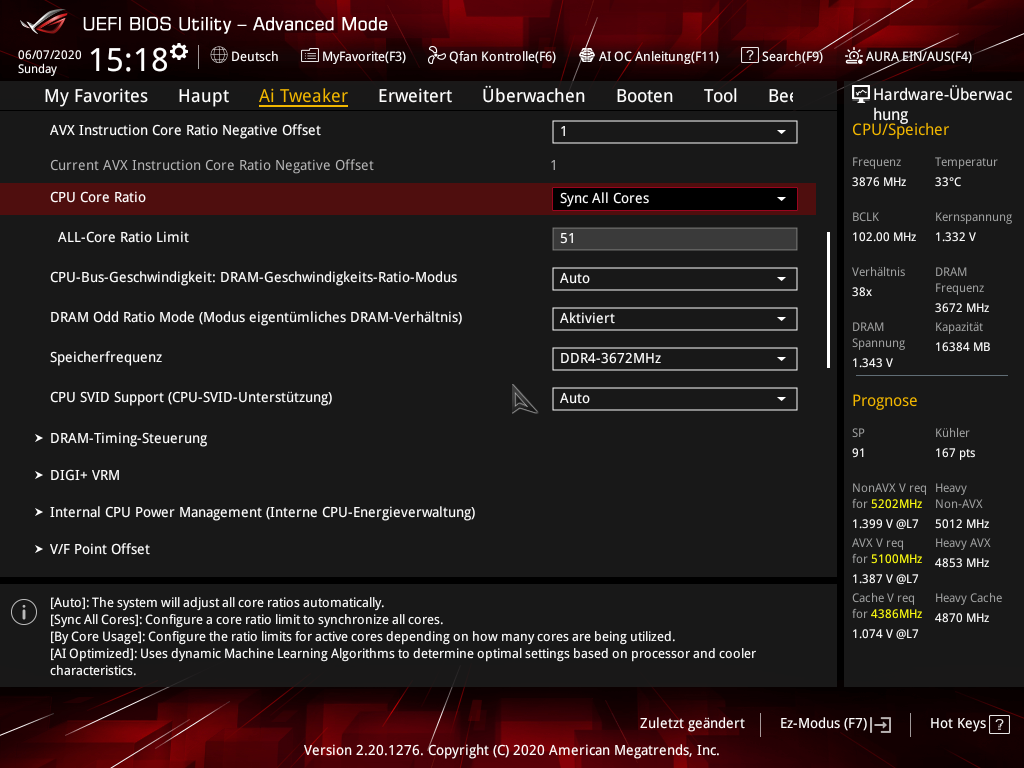1024x768 pixels.
Task: Expand DIGI+ VRM submenu
Action: coord(85,475)
